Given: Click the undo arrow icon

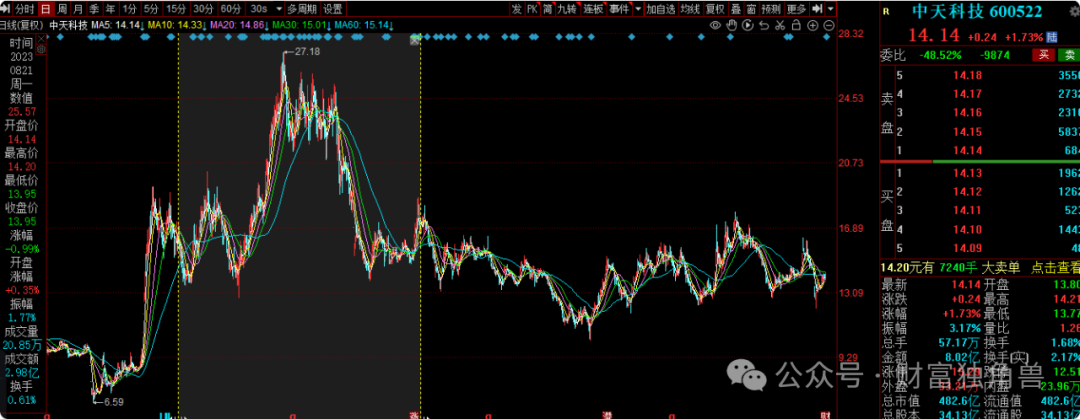Looking at the screenshot, I should tap(764, 25).
